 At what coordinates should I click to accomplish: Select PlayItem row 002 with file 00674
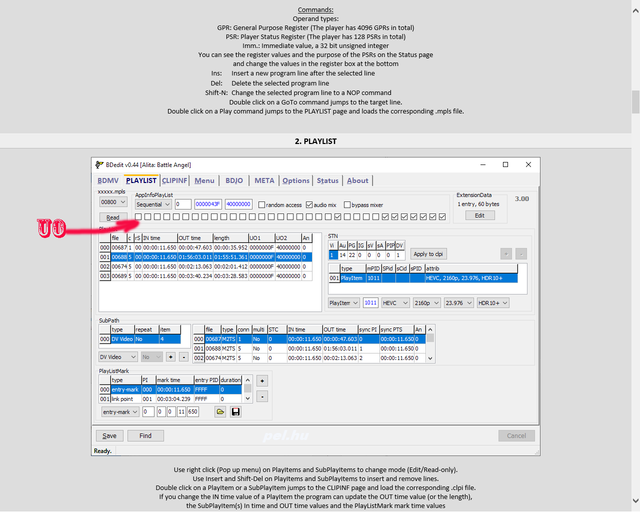click(x=205, y=267)
